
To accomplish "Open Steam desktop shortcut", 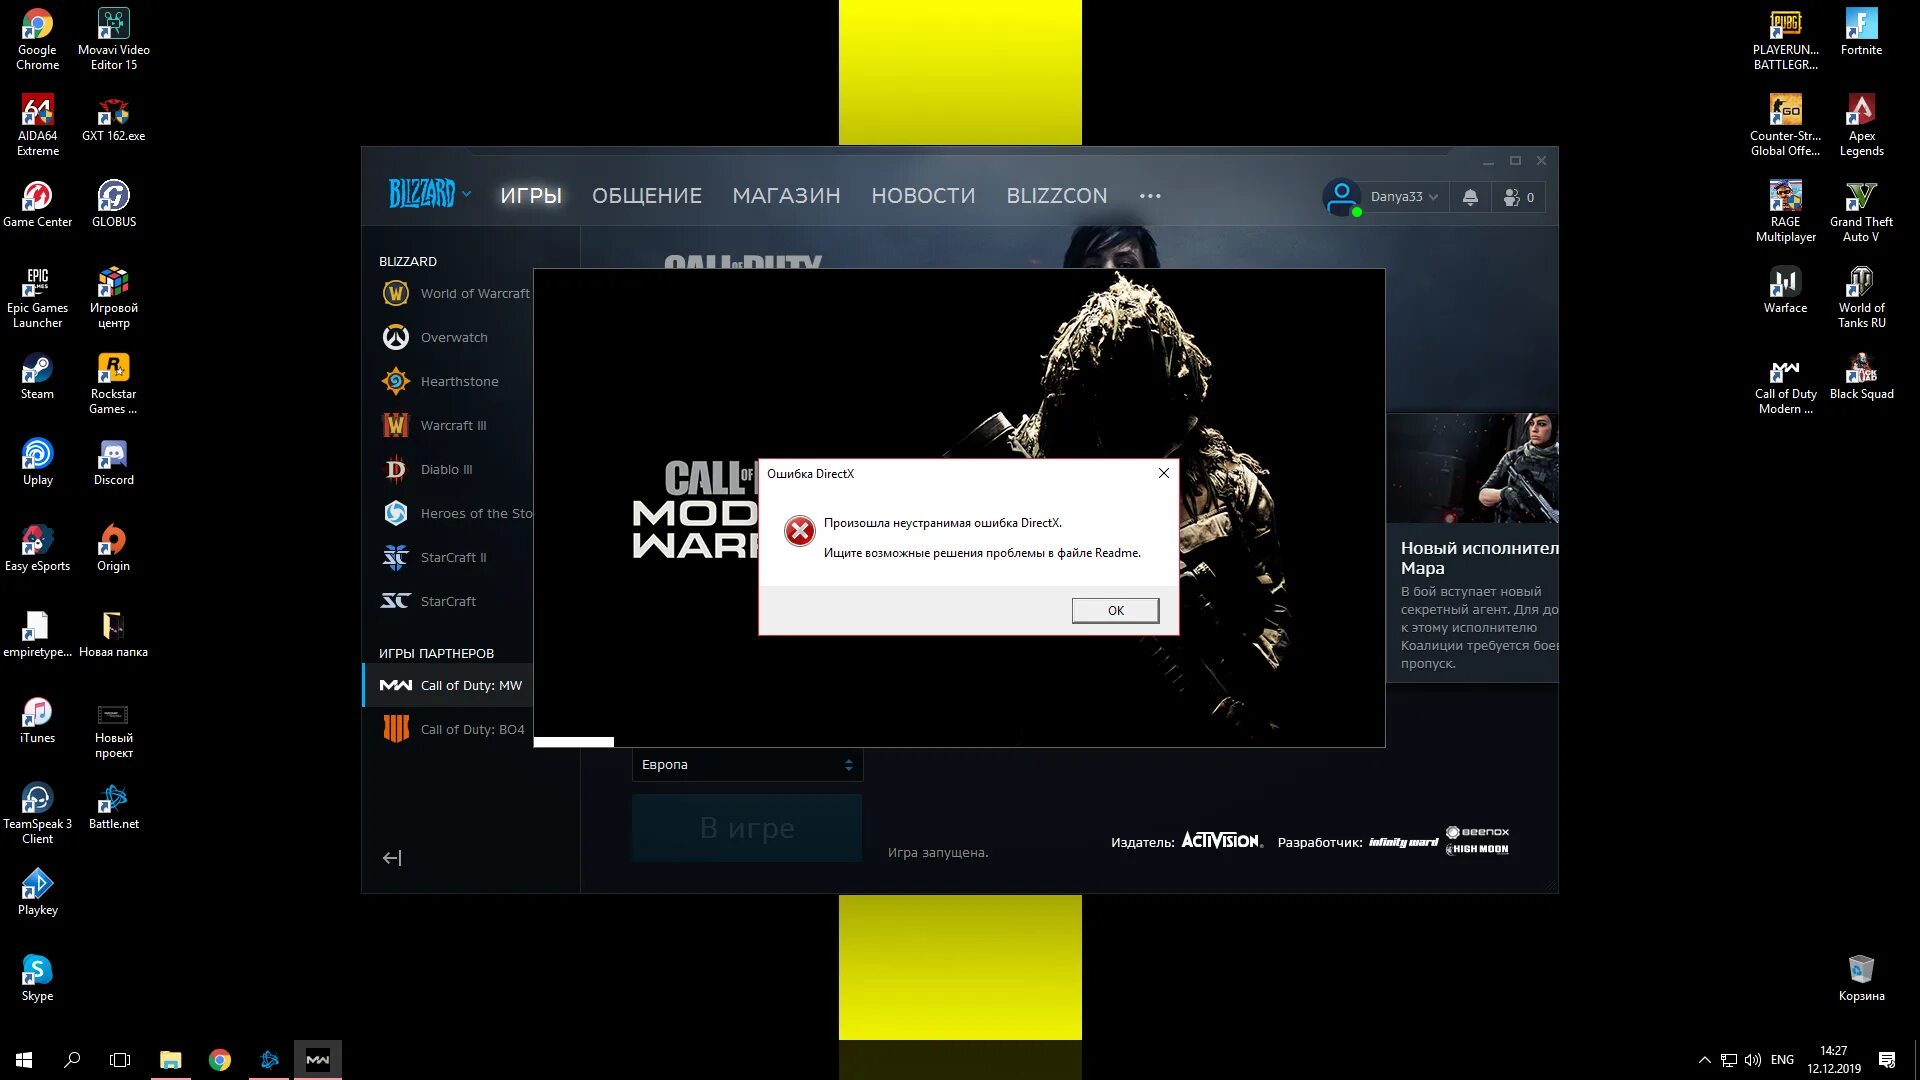I will 37,377.
